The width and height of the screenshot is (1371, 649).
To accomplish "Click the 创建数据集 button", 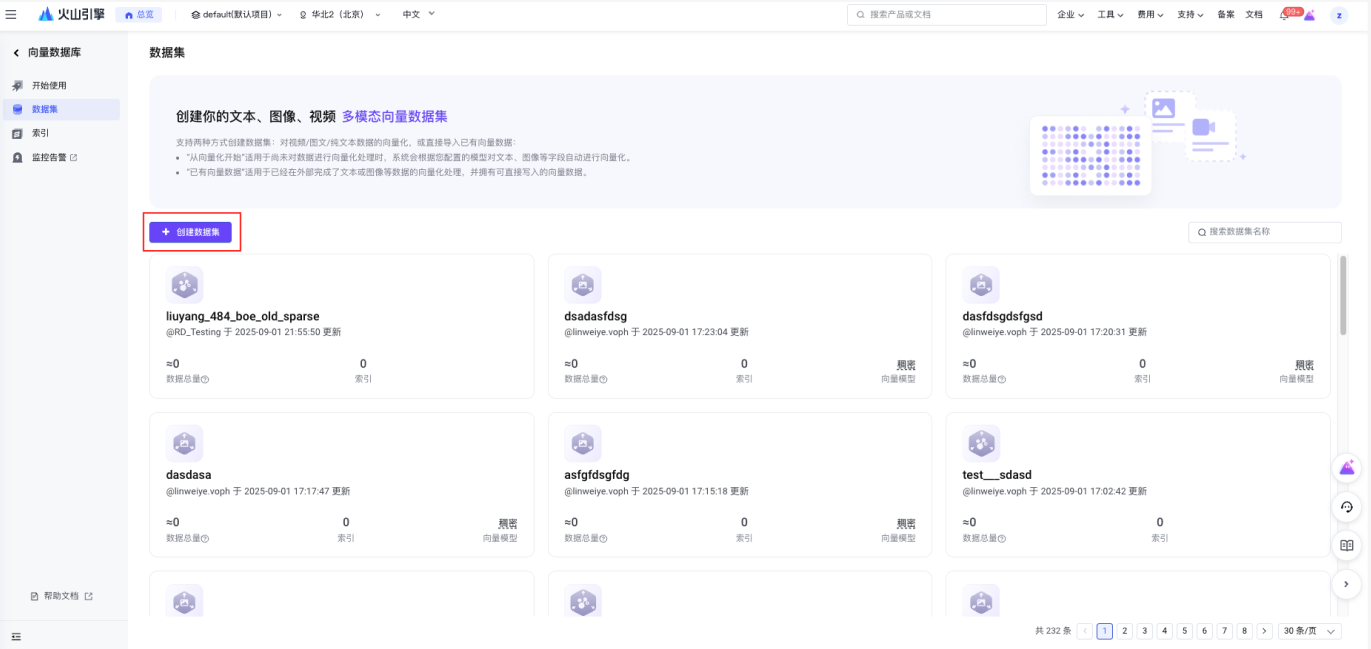I will click(x=191, y=232).
